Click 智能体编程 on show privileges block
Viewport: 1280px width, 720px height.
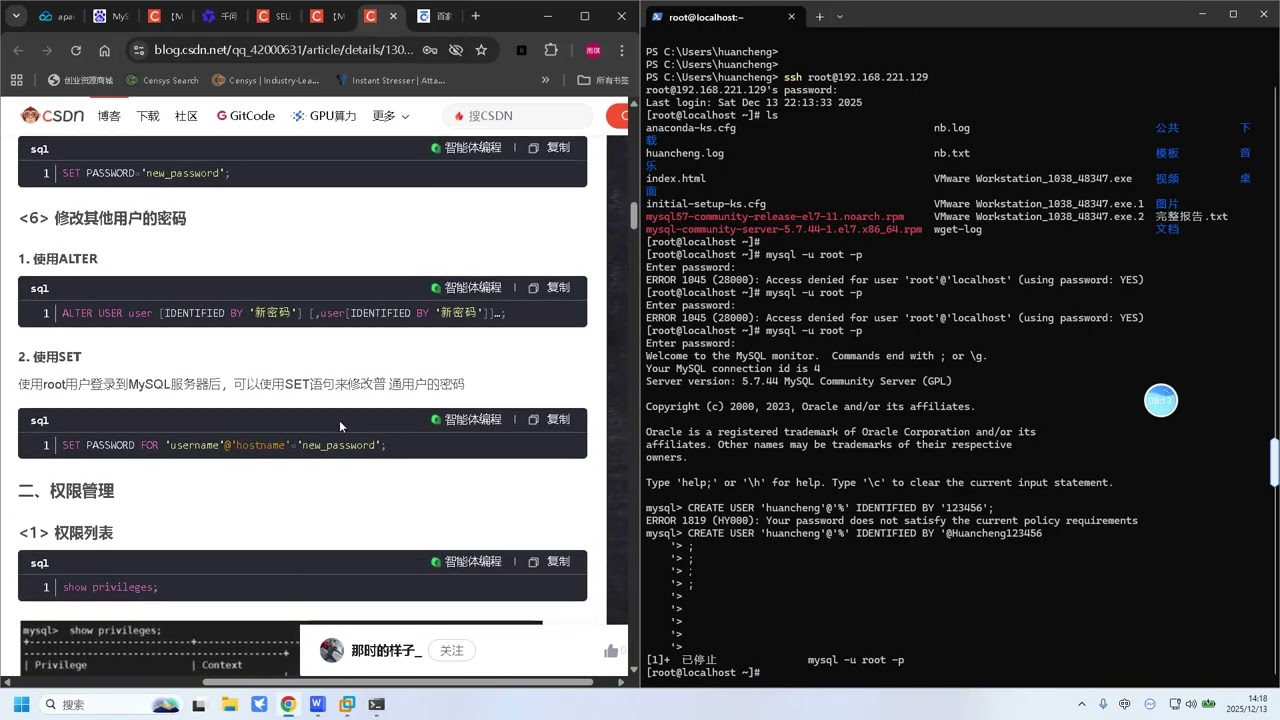tap(466, 562)
